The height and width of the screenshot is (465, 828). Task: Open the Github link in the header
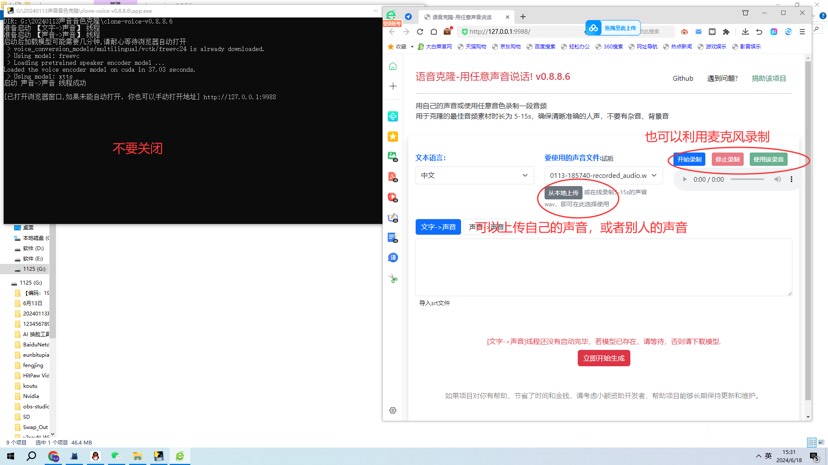[683, 78]
